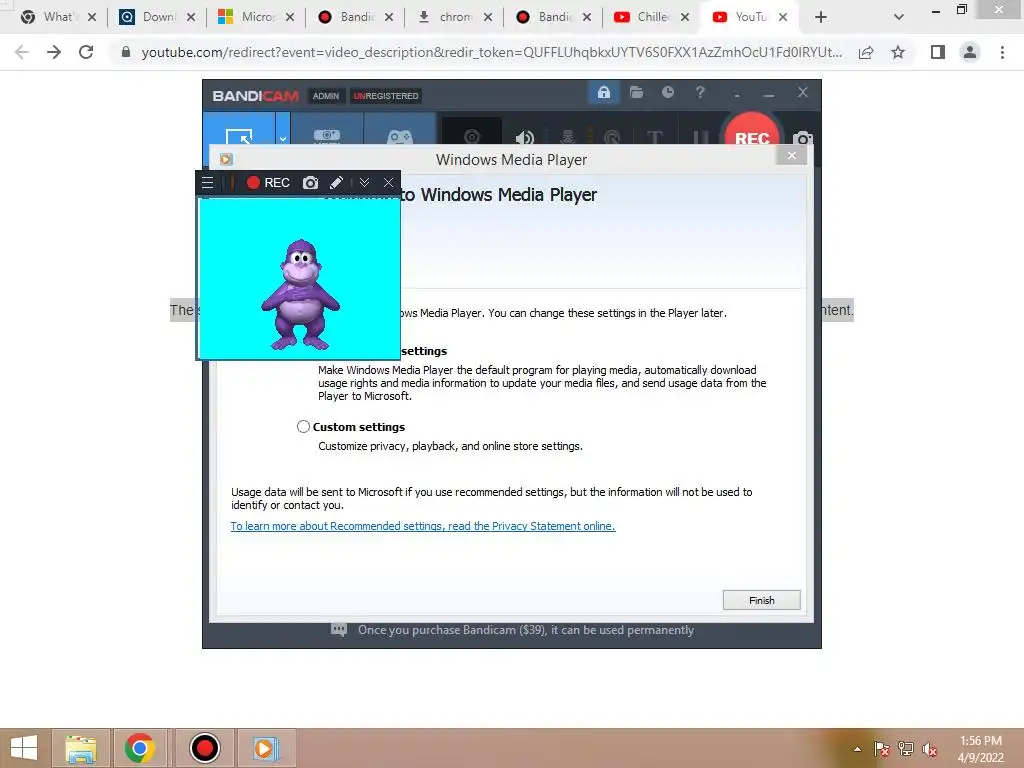This screenshot has height=768, width=1024.
Task: Open Bandicam scheduled recording clock icon
Action: 667,92
